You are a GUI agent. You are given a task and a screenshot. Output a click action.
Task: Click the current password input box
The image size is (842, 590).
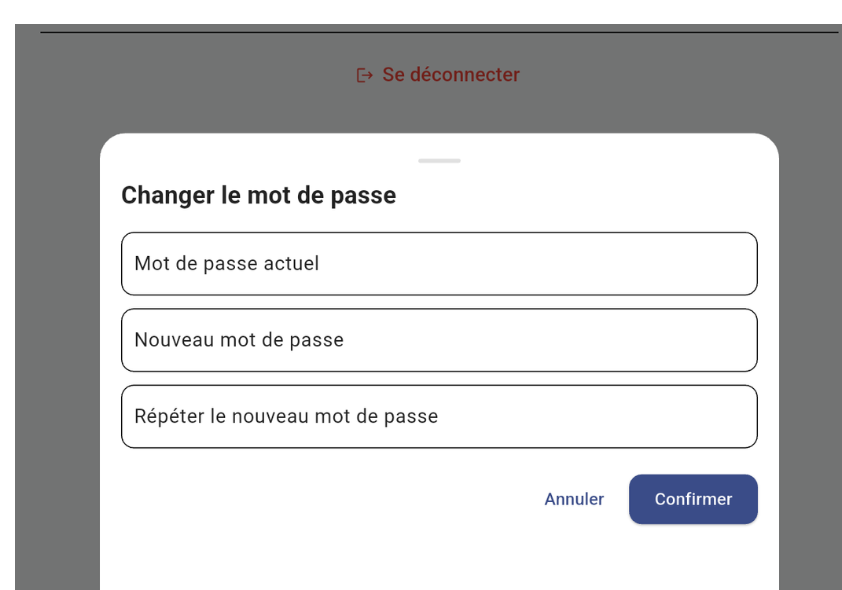439,263
